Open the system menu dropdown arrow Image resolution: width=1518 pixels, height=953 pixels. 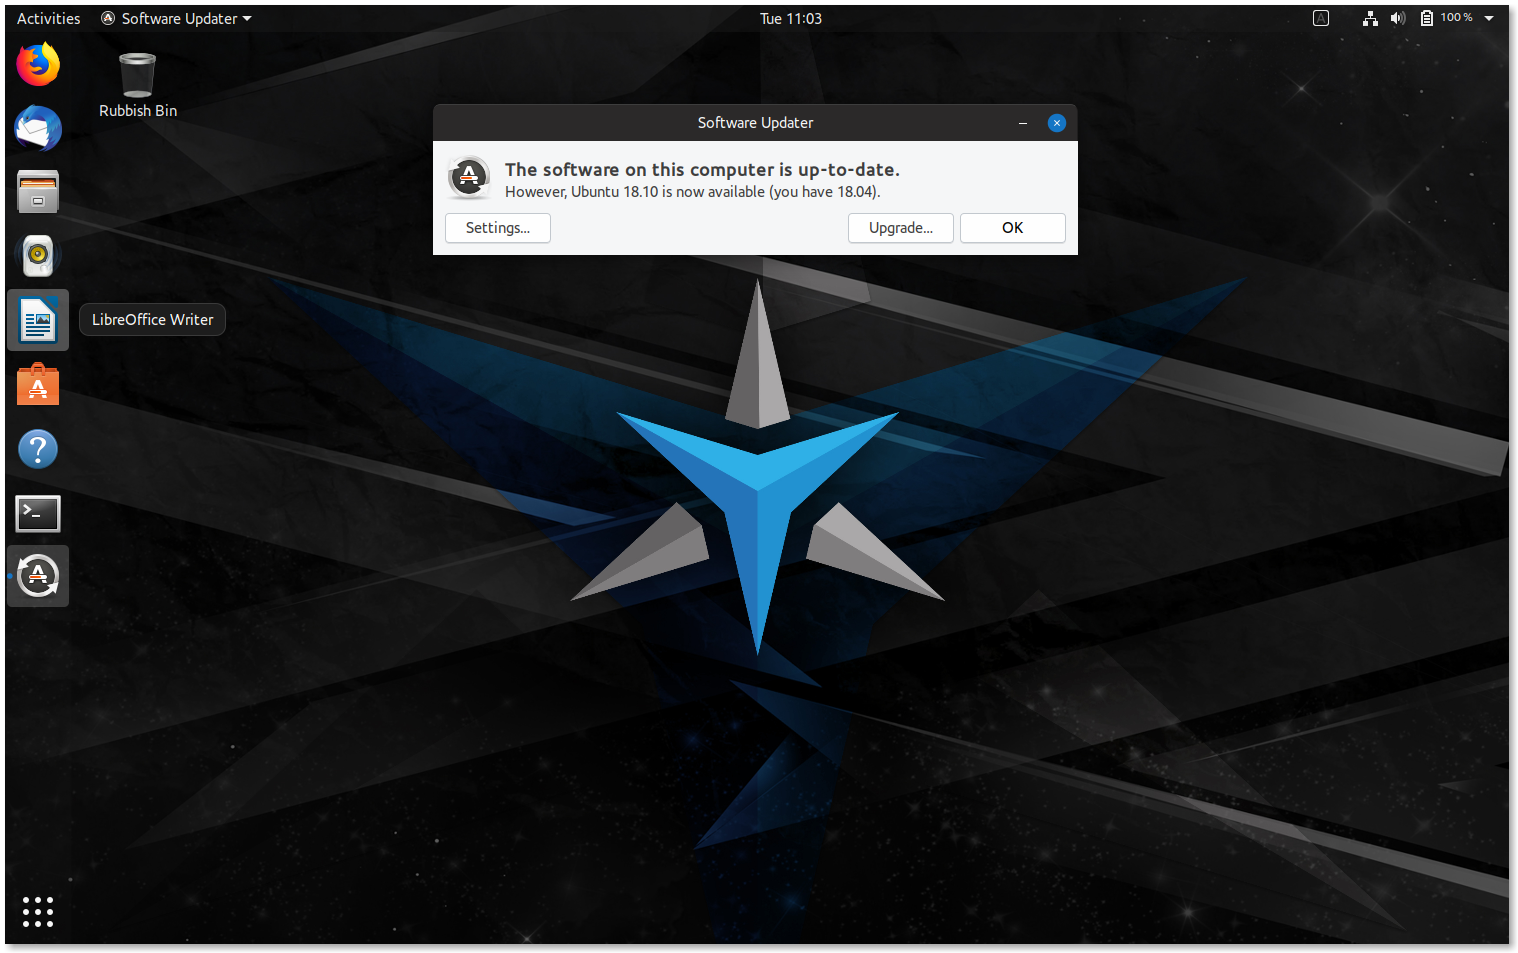(x=1489, y=18)
